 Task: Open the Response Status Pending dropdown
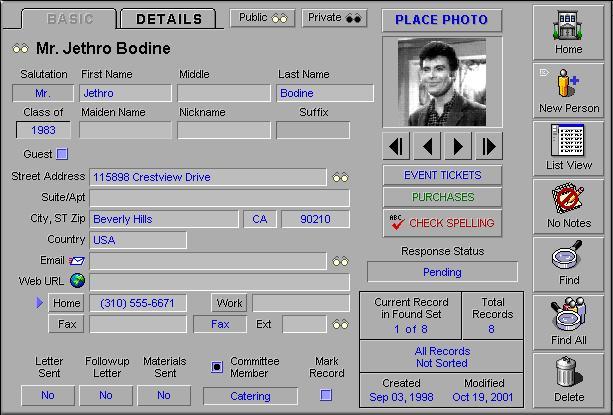[x=442, y=272]
